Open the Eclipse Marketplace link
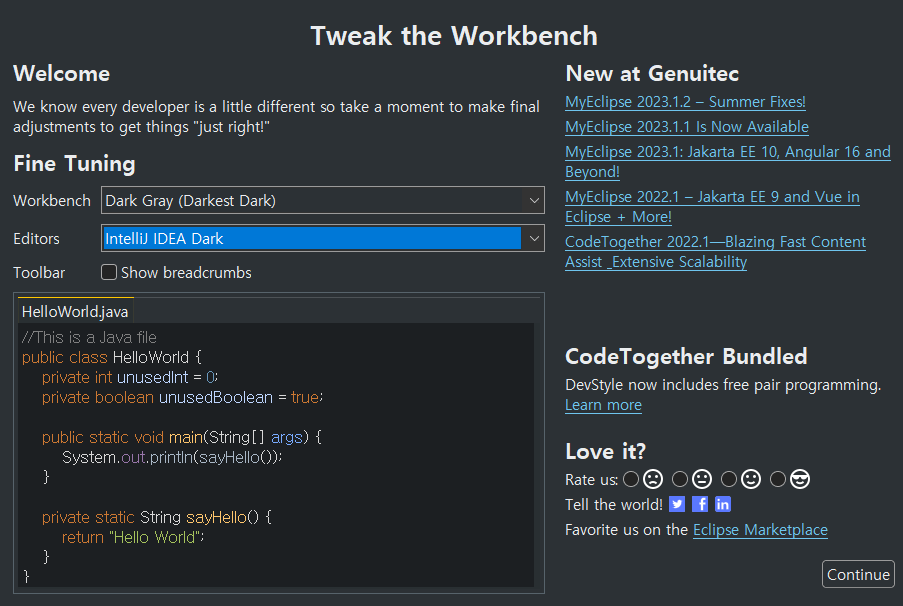 (760, 530)
